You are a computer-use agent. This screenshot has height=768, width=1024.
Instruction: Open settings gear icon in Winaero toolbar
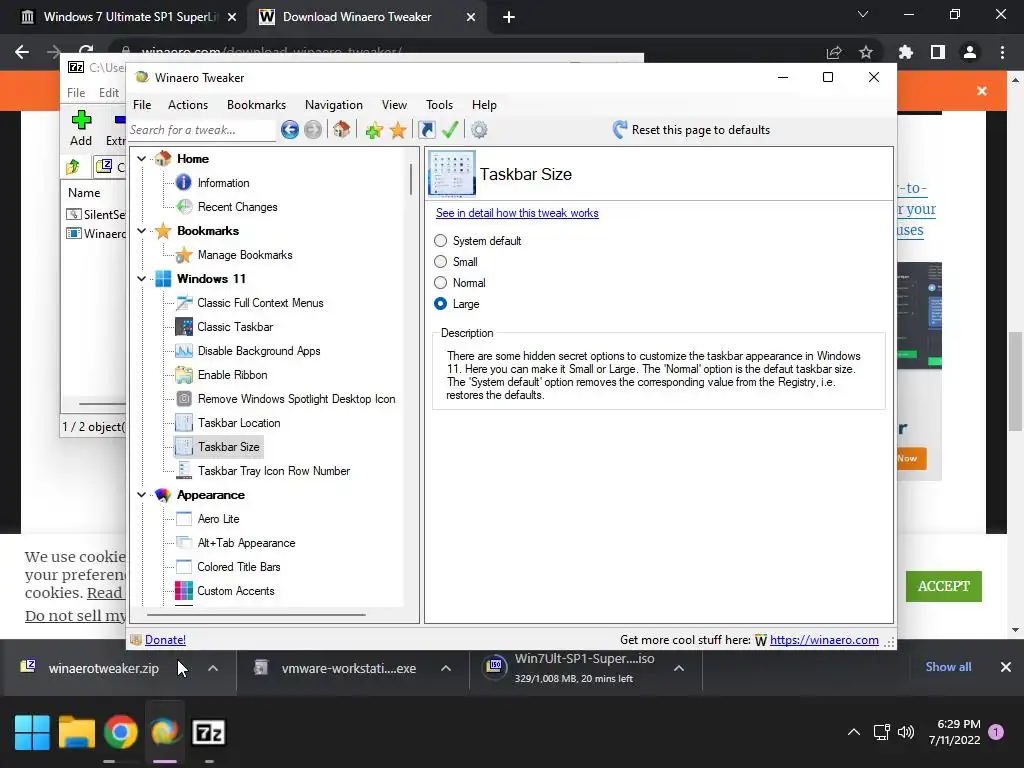pyautogui.click(x=479, y=130)
